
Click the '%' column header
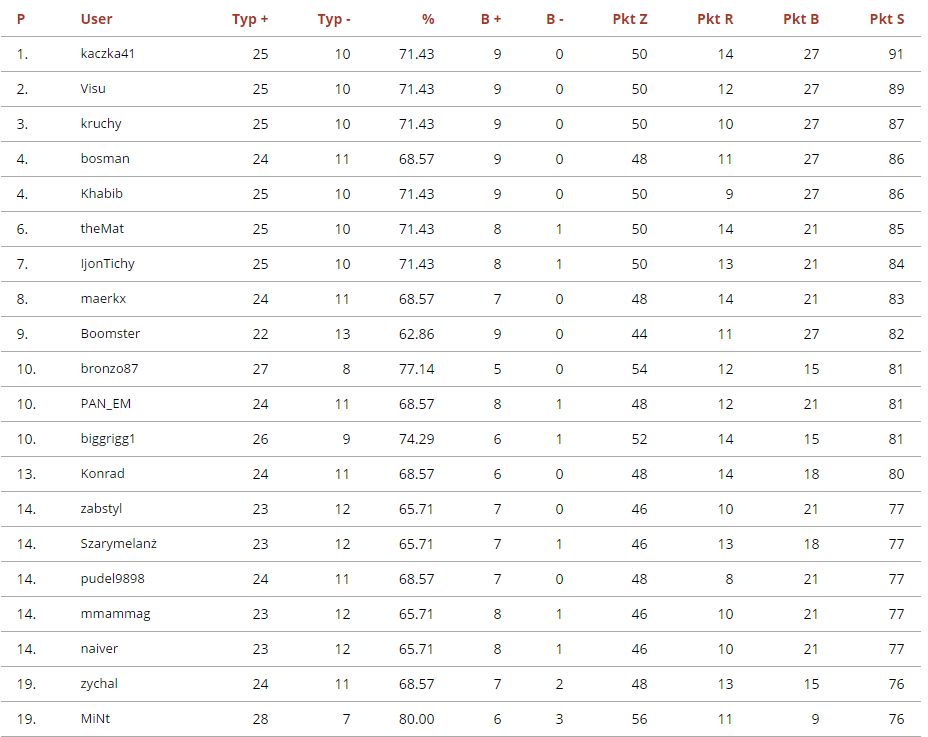tap(428, 19)
